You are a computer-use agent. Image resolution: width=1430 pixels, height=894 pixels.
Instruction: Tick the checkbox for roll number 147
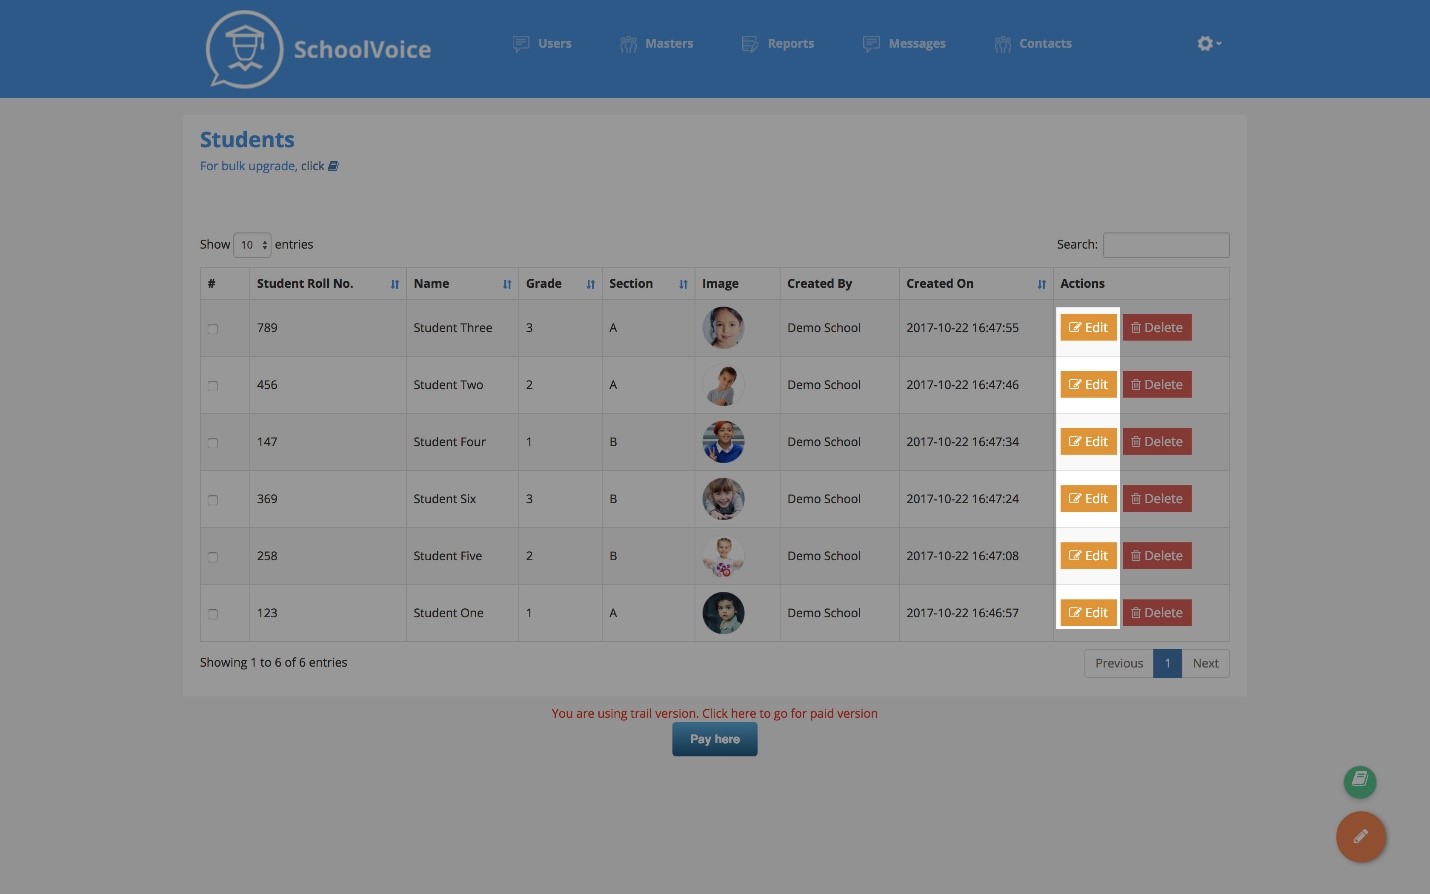click(212, 443)
